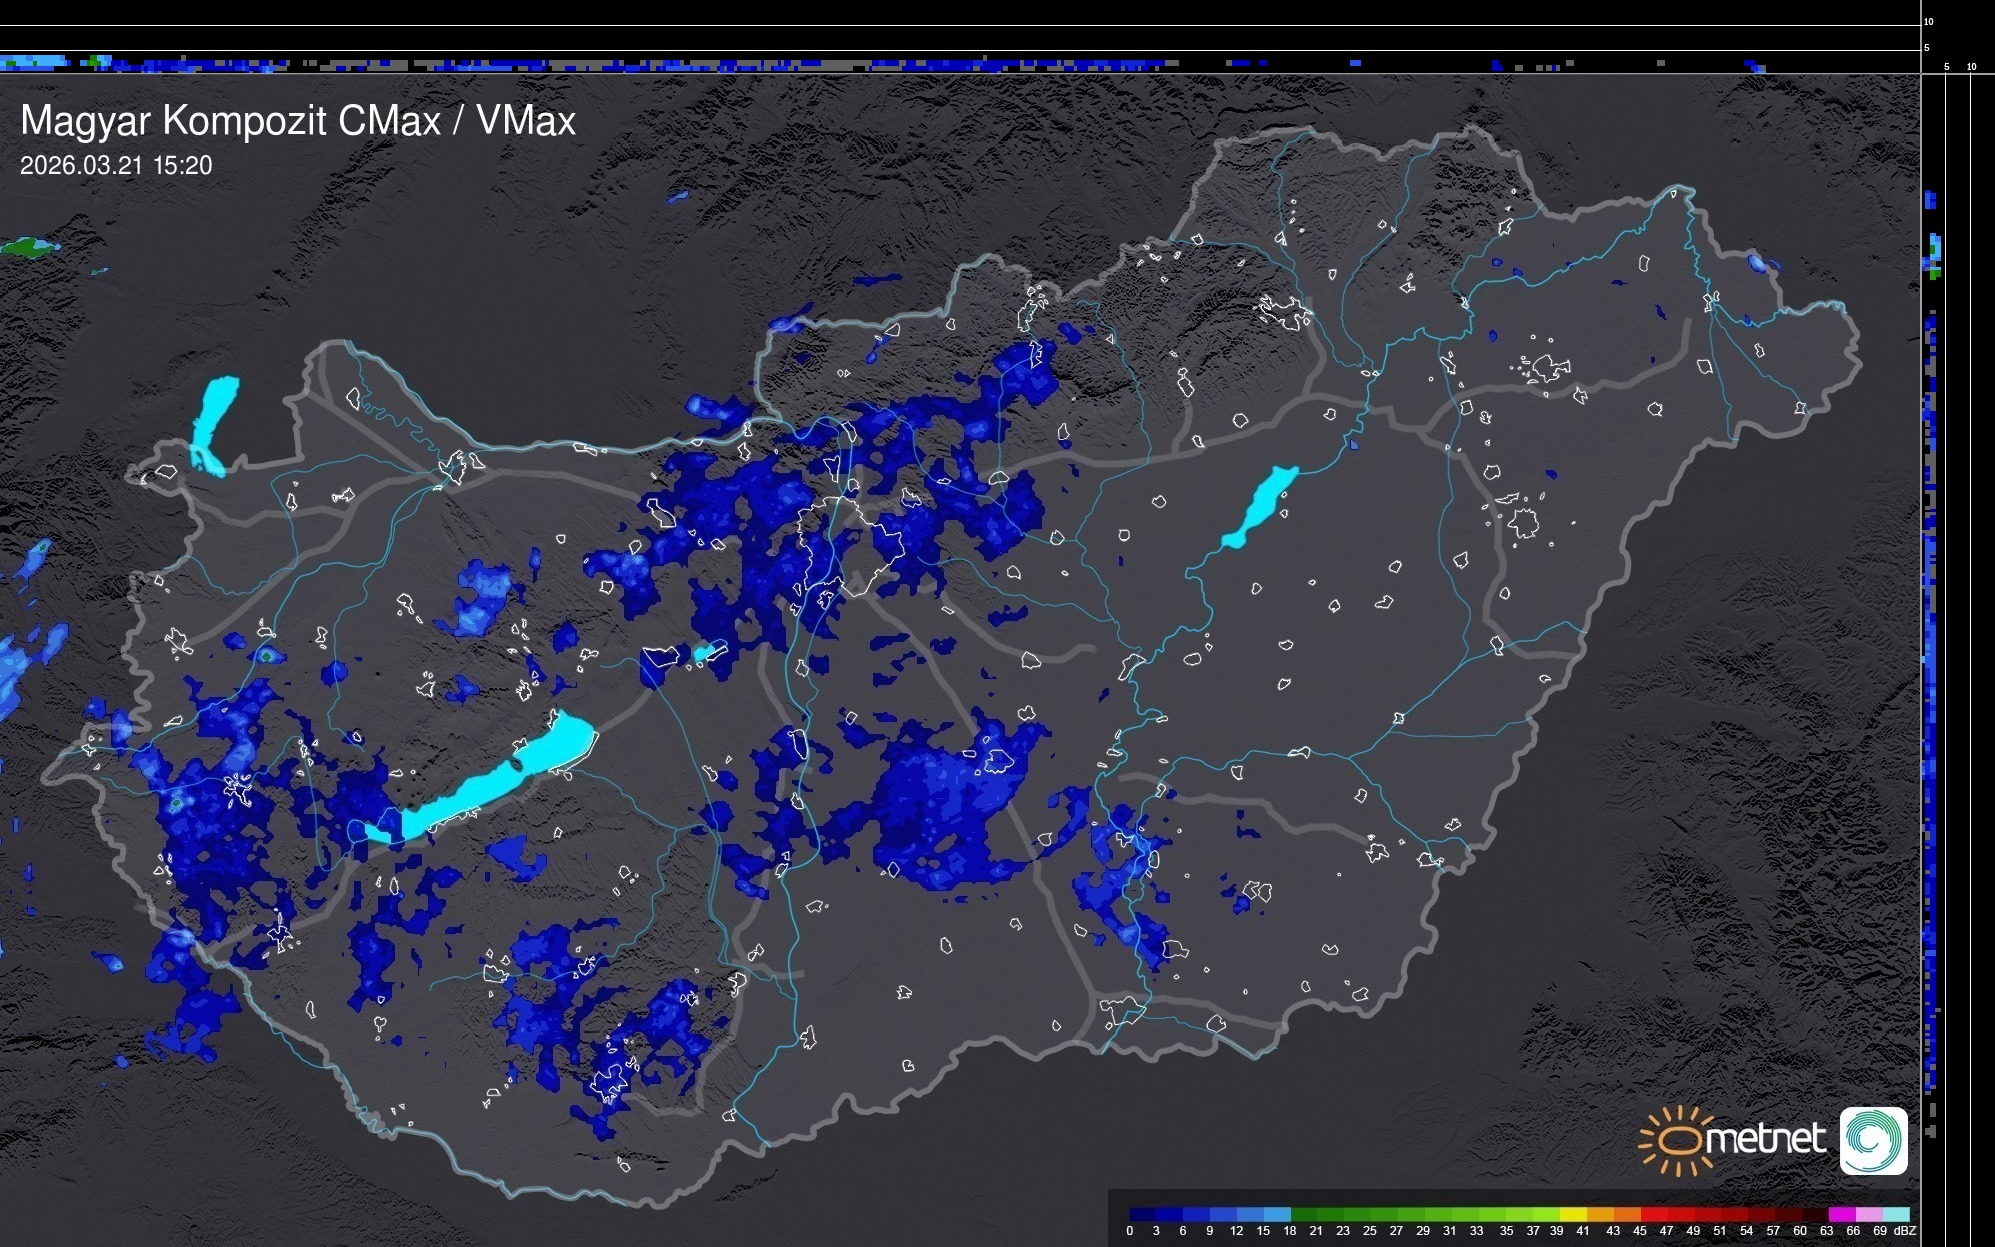Screen dimensions: 1995x1247
Task: Click the cyan 69 dBZ legend swatch
Action: pyautogui.click(x=1895, y=1214)
